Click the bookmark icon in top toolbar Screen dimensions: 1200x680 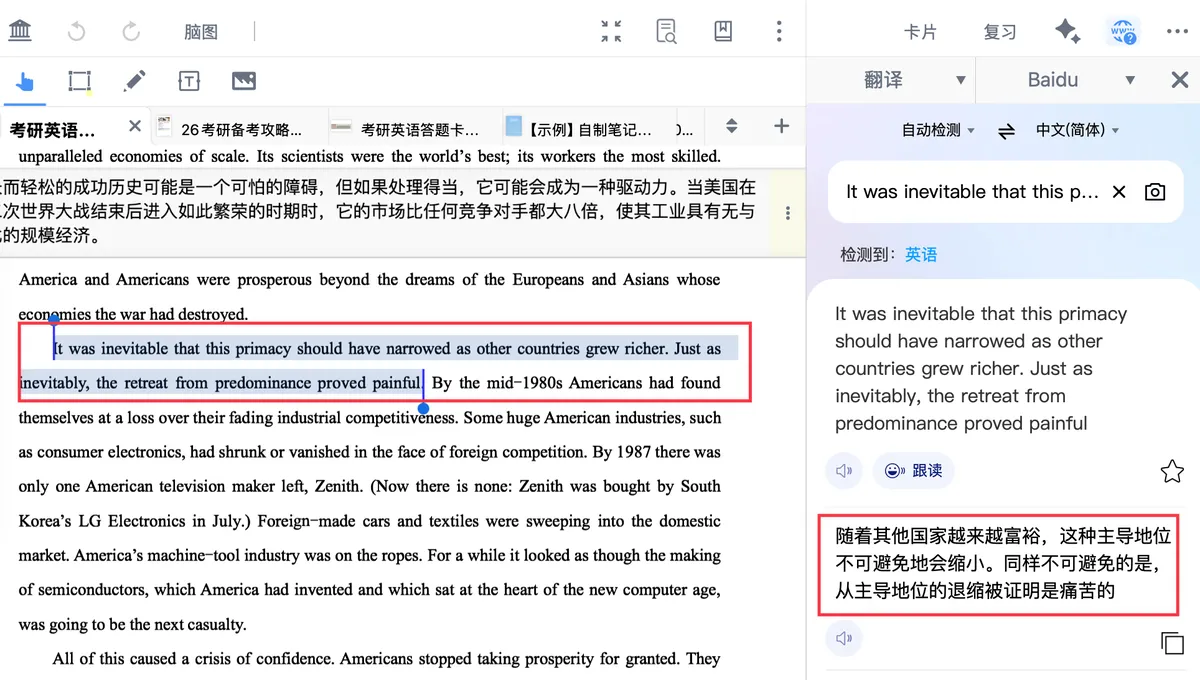723,31
